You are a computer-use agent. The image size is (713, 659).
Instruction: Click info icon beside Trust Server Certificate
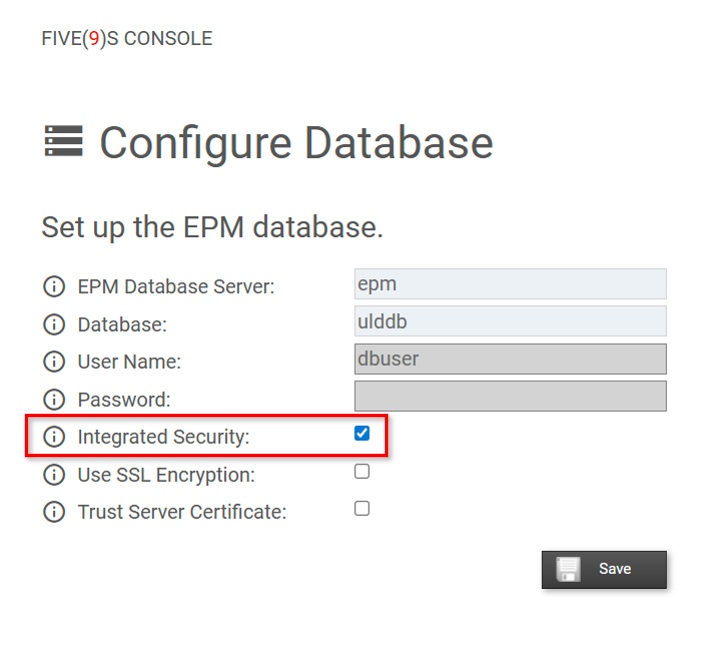(x=54, y=512)
